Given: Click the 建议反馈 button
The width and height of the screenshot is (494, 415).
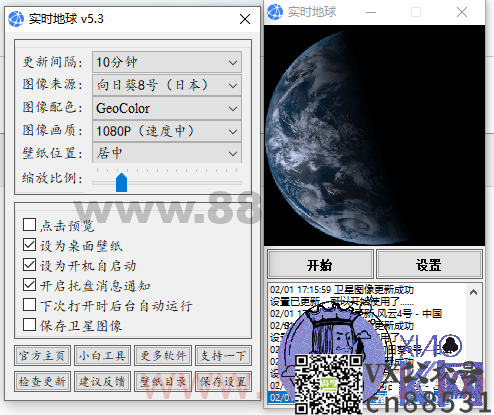Looking at the screenshot, I should [x=102, y=381].
